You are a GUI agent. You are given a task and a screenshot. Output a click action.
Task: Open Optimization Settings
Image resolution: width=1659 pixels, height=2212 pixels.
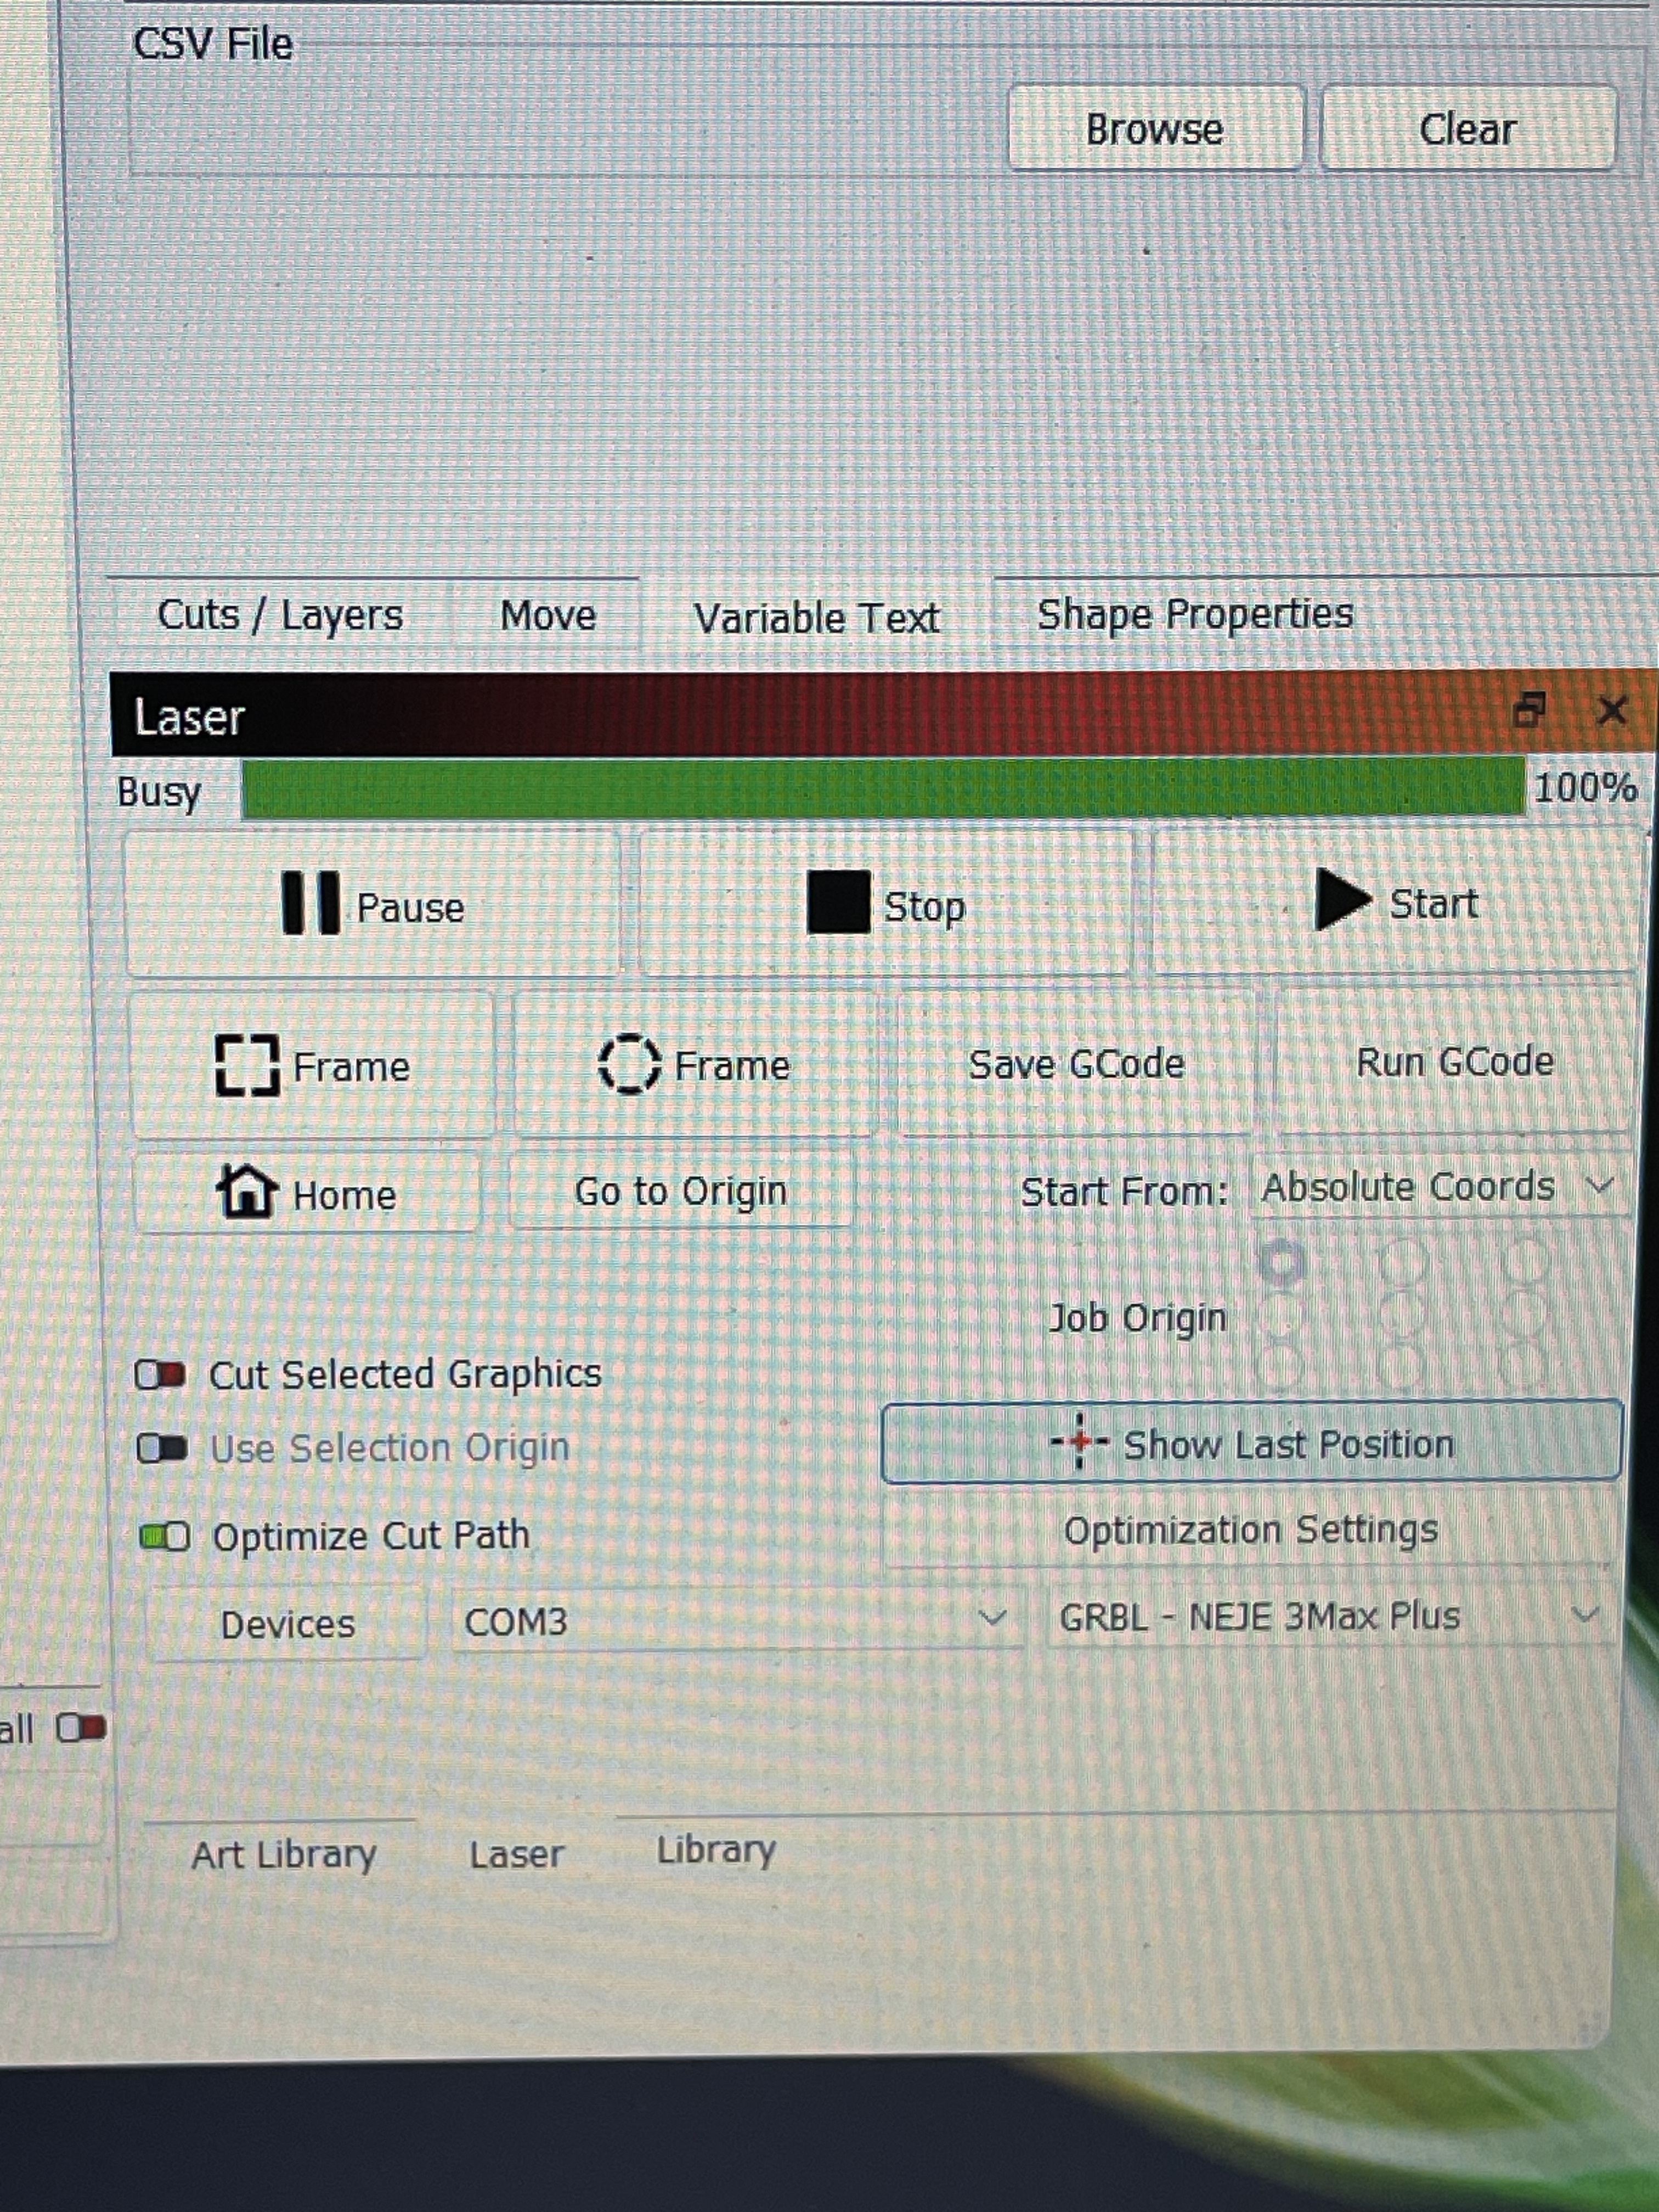1250,1530
